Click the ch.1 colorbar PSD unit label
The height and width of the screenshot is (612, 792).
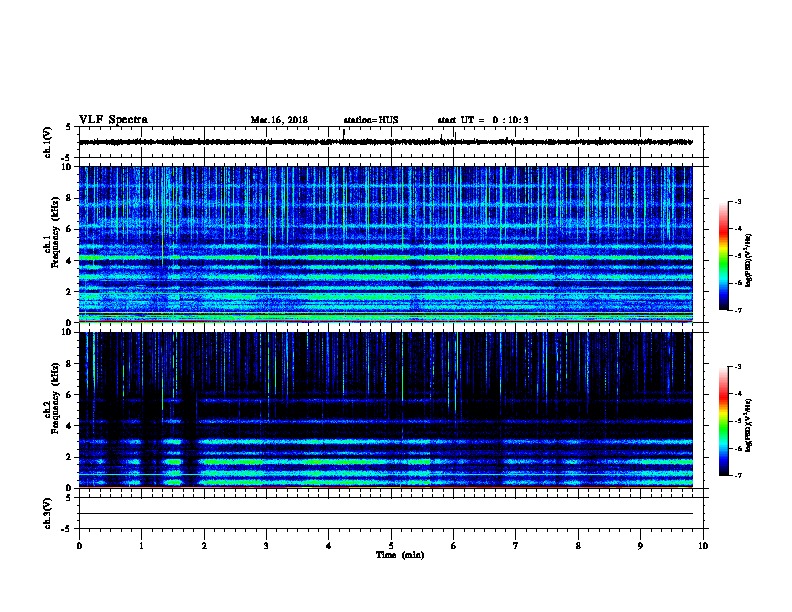[749, 260]
